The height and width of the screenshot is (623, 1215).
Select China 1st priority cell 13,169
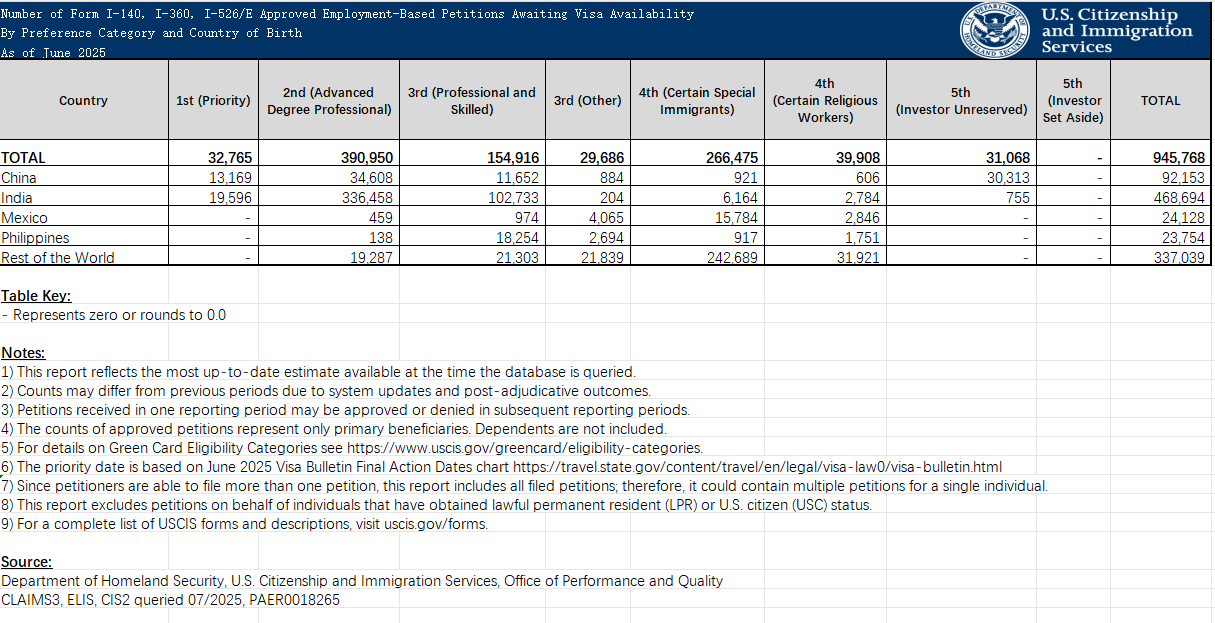point(214,178)
